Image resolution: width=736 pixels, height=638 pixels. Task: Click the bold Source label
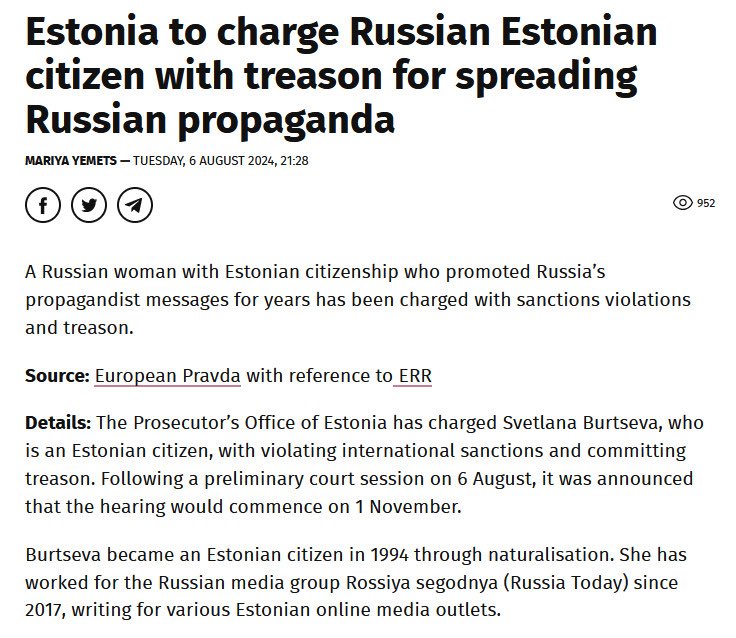(x=57, y=376)
